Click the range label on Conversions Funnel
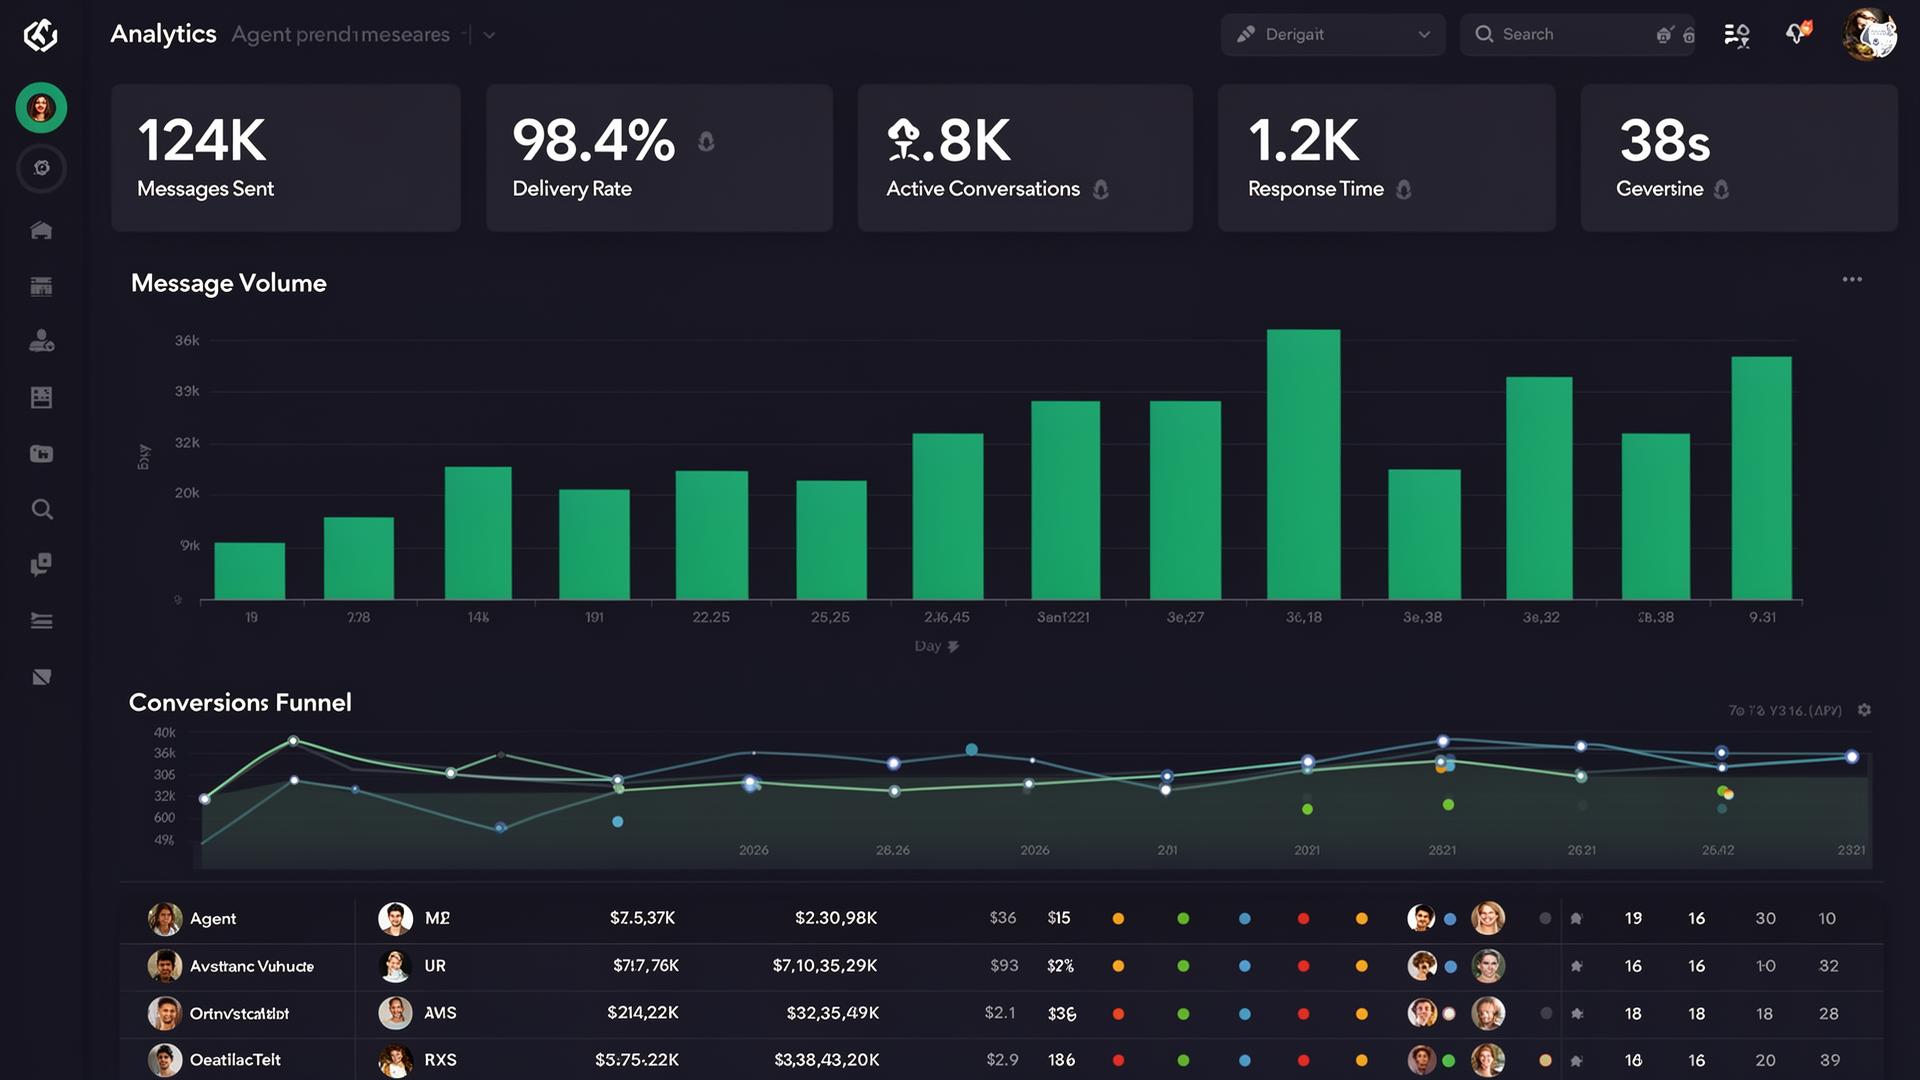Image resolution: width=1920 pixels, height=1080 pixels. [1785, 711]
